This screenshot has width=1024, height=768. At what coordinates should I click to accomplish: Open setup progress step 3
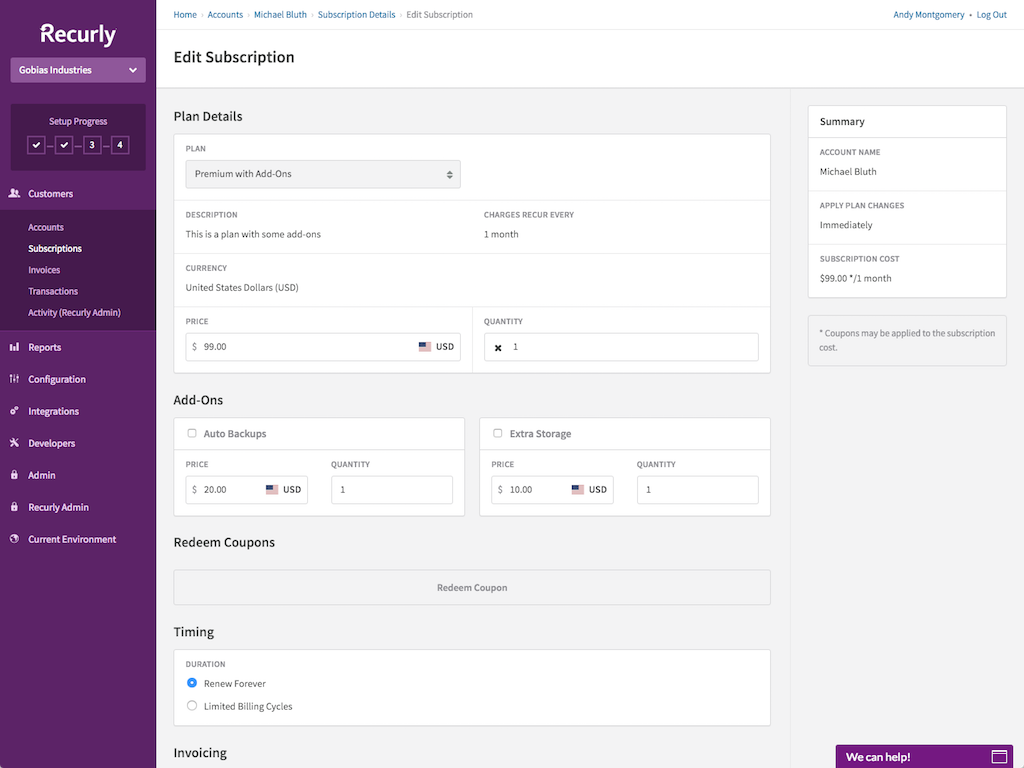pos(92,145)
